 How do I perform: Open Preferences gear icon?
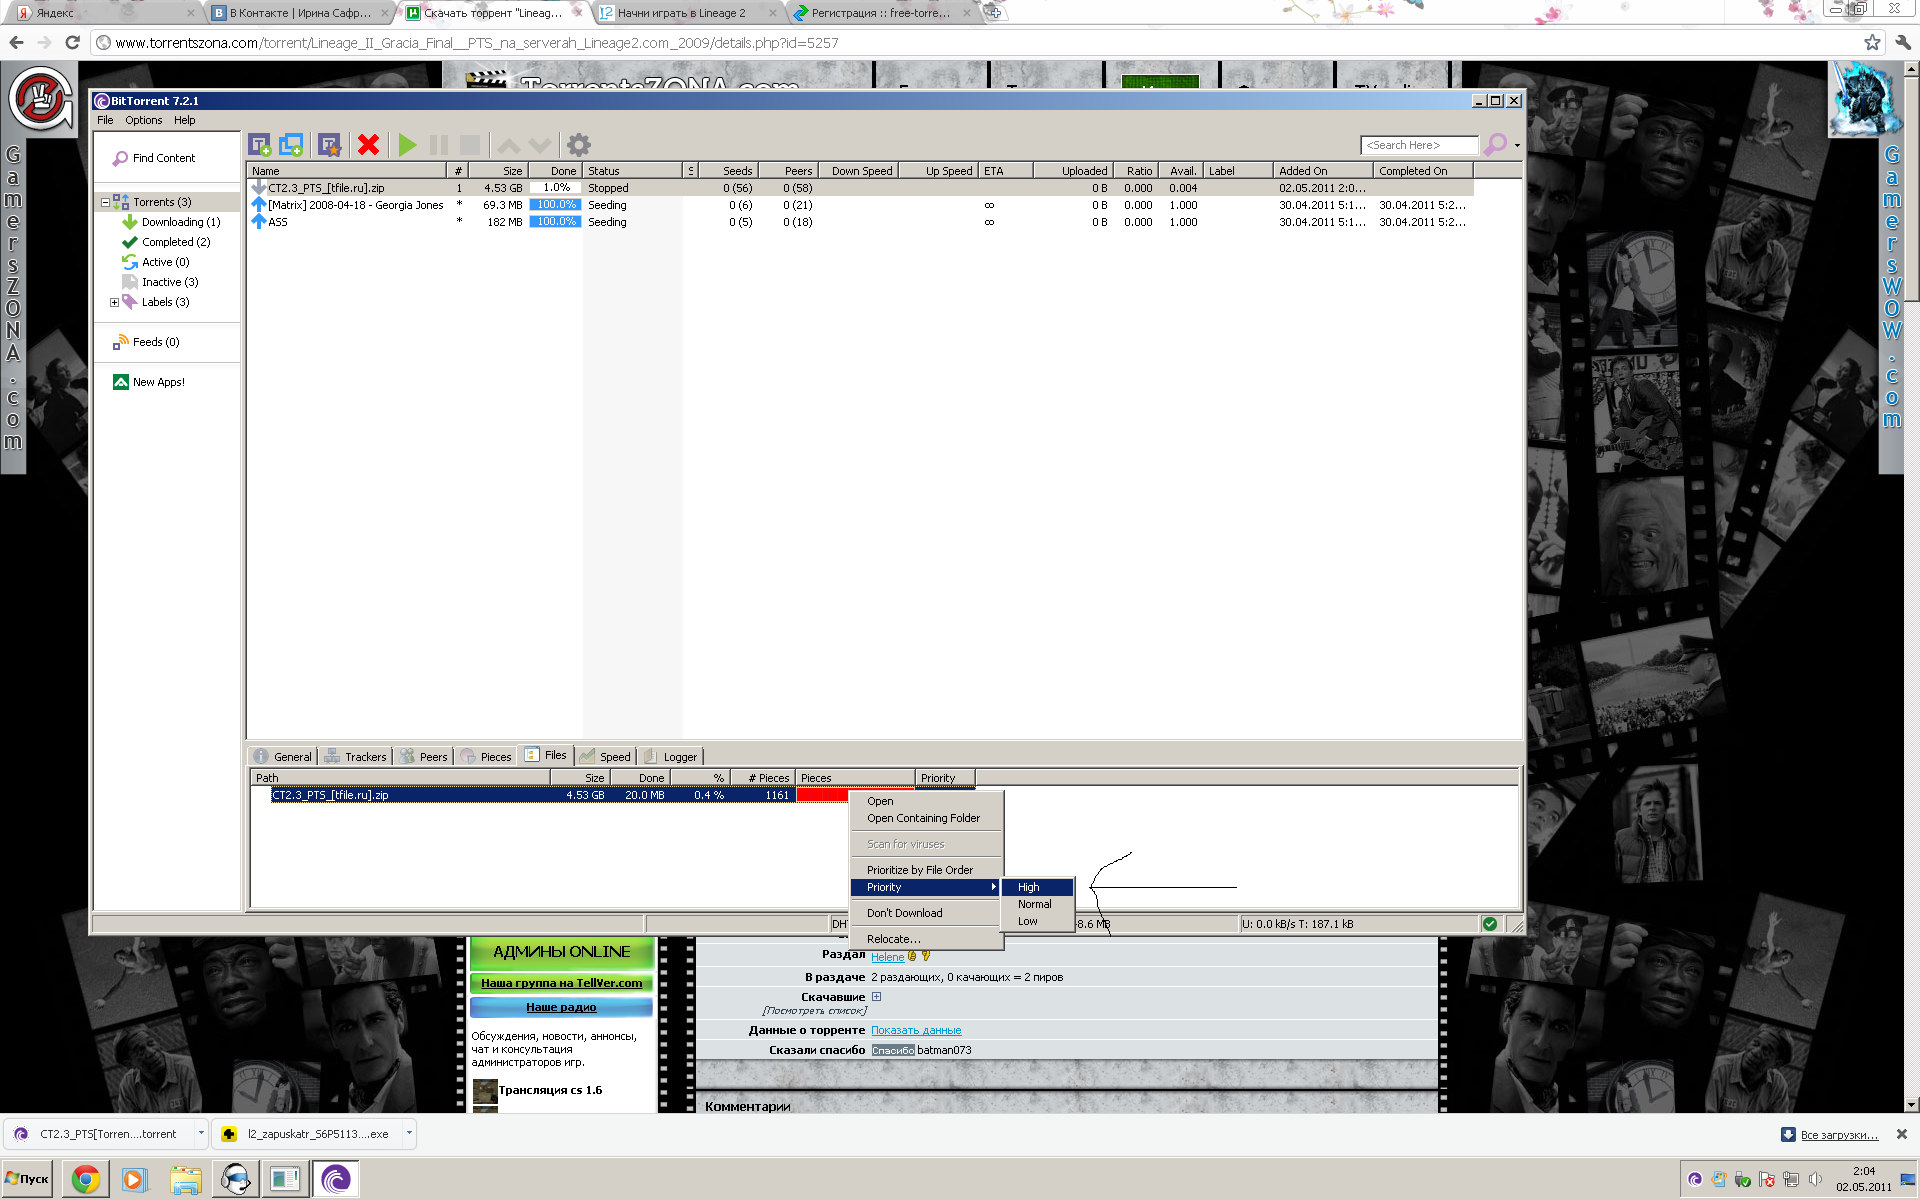coord(579,145)
